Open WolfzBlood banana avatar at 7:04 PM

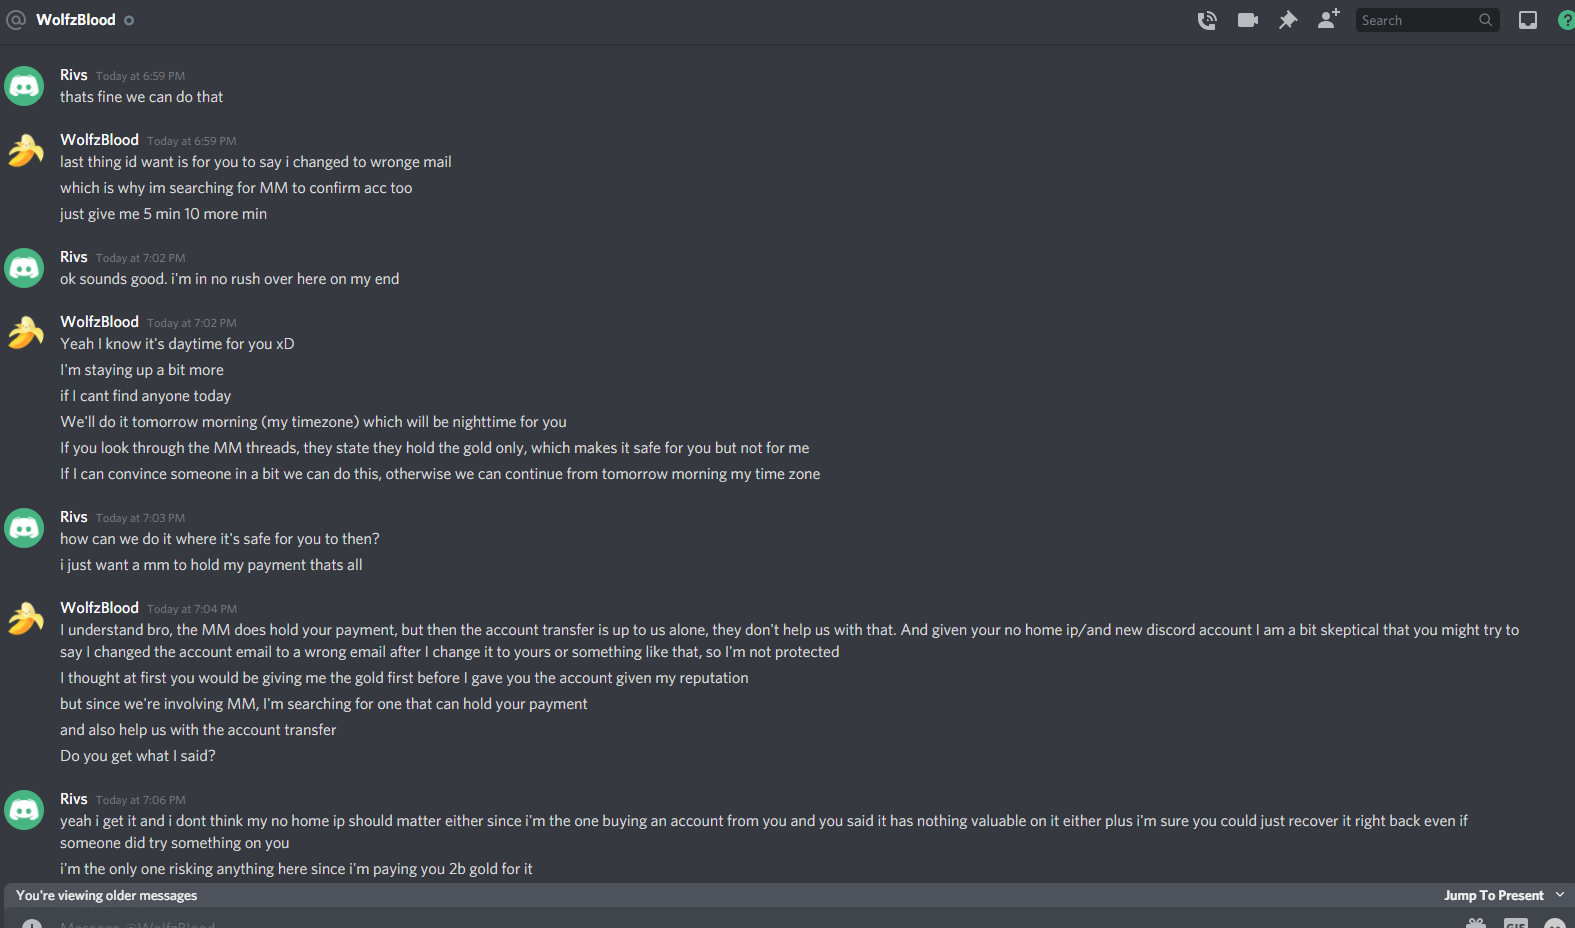[24, 619]
